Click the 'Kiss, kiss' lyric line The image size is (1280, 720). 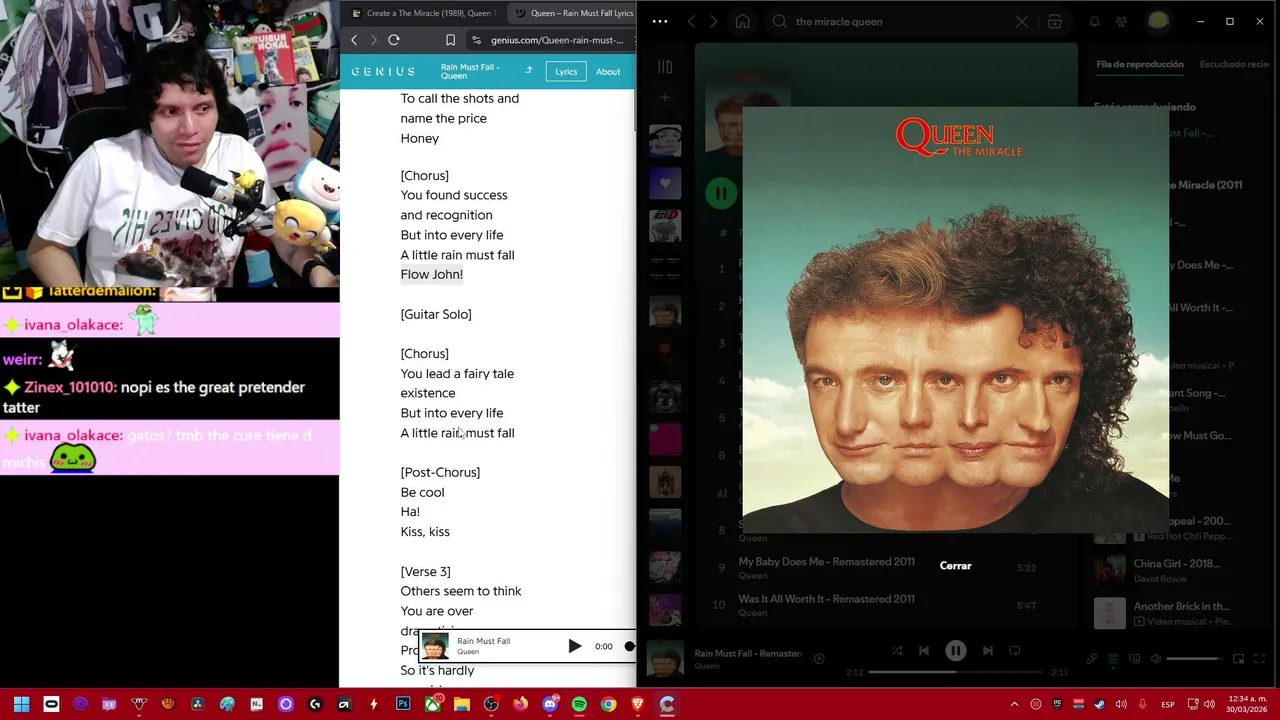425,532
